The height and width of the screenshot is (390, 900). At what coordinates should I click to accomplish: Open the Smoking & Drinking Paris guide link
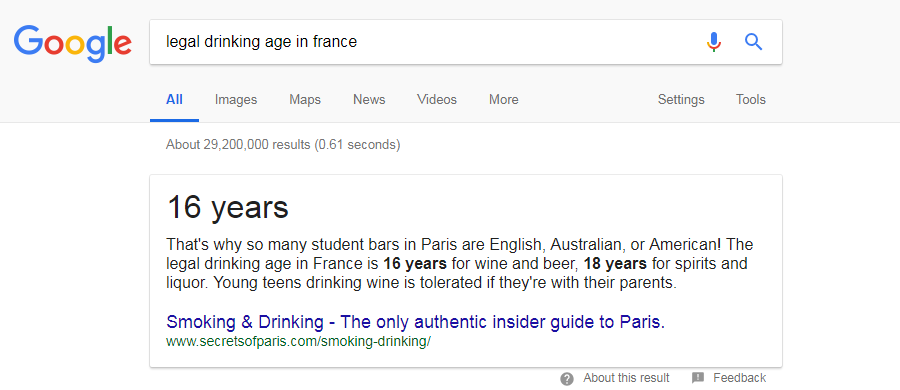pyautogui.click(x=416, y=322)
